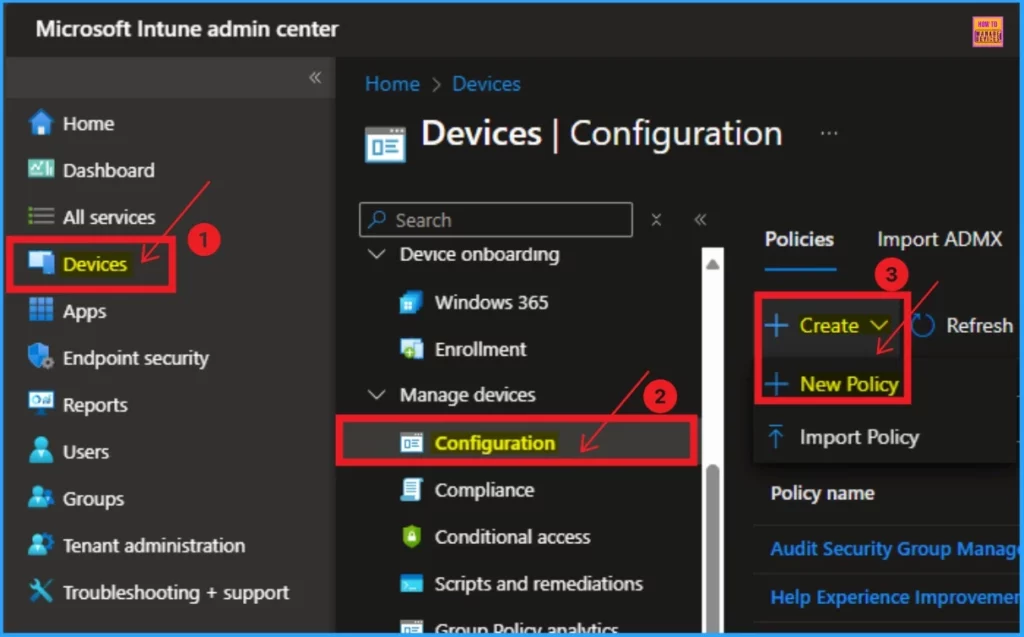1024x637 pixels.
Task: Switch to the Import ADMX tab
Action: [939, 239]
